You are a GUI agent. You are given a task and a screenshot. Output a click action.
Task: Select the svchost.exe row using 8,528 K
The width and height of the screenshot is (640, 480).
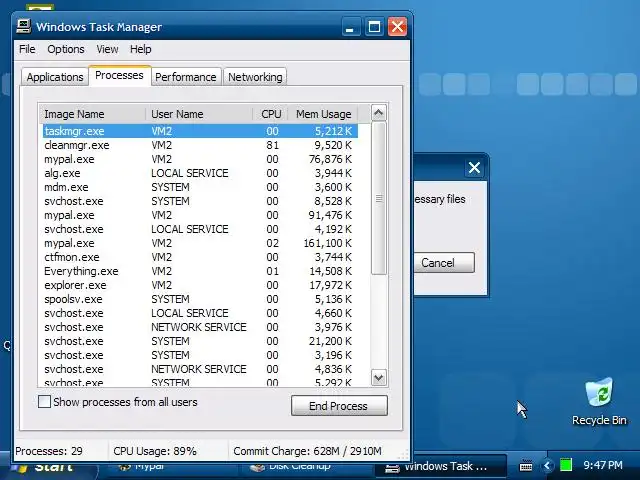[x=200, y=201]
